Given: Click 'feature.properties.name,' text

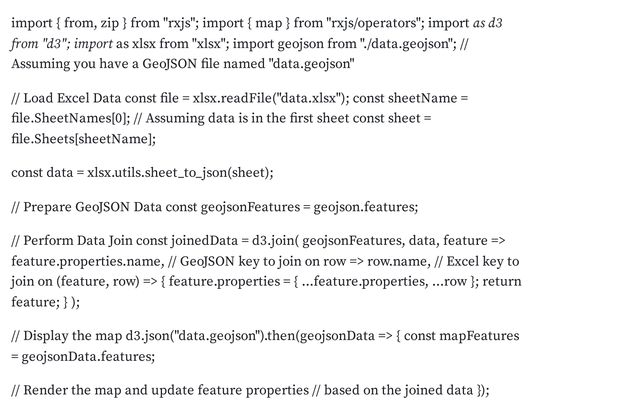Looking at the screenshot, I should 88,261.
